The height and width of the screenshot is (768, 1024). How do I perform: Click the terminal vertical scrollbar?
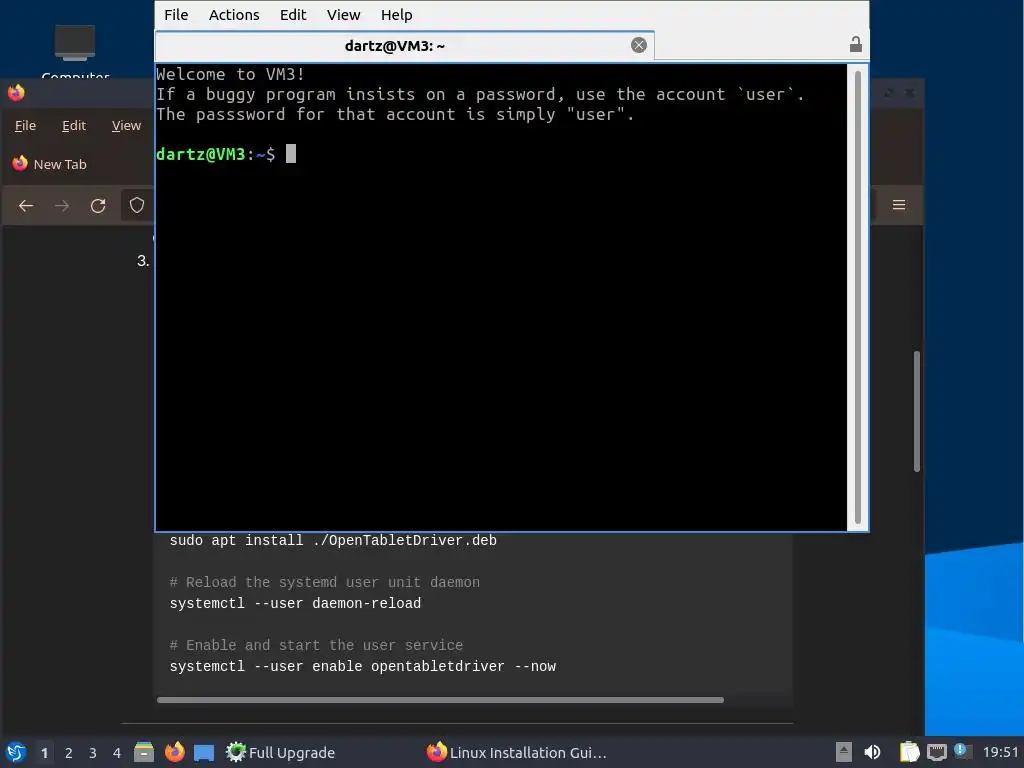[x=857, y=297]
